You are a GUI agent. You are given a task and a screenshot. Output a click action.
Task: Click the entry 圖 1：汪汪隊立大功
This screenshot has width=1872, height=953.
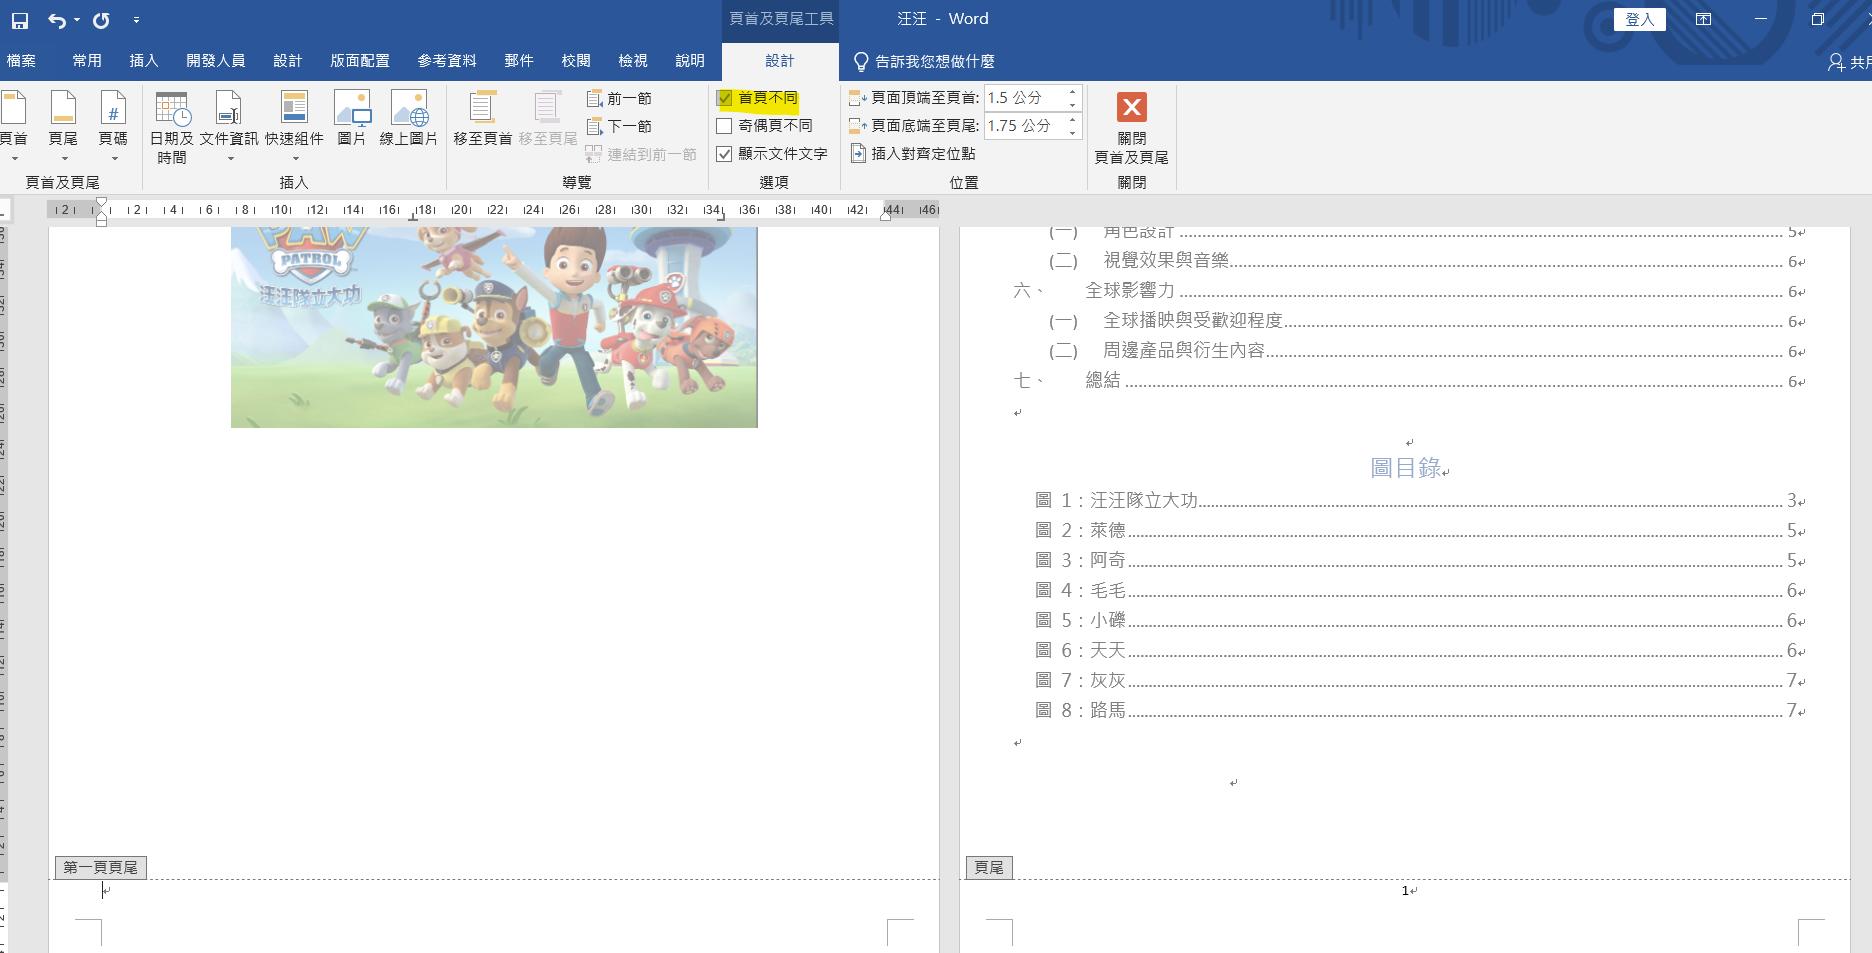1420,500
